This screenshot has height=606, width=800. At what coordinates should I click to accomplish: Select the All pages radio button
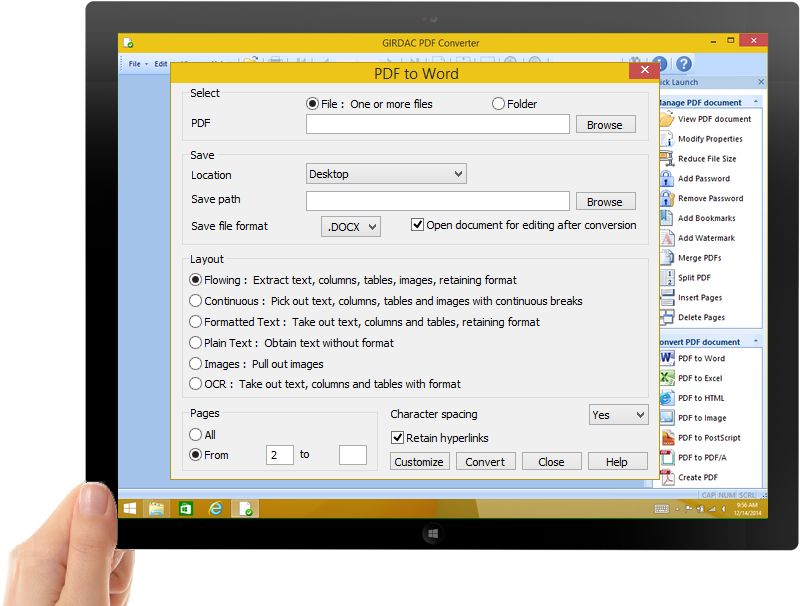tap(195, 435)
